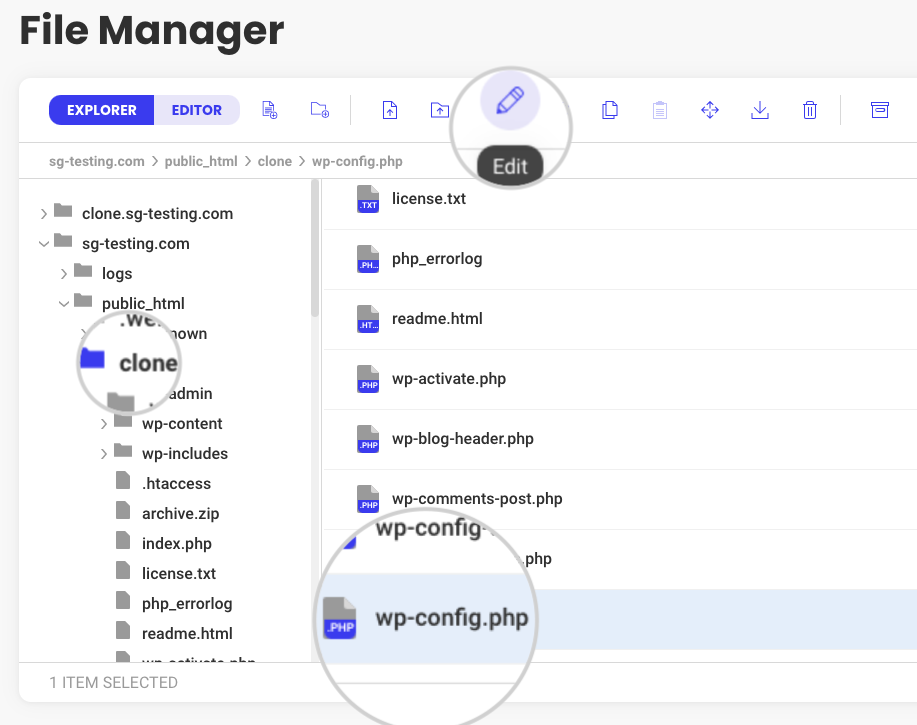Click the Download icon
Image resolution: width=917 pixels, height=725 pixels.
[760, 110]
